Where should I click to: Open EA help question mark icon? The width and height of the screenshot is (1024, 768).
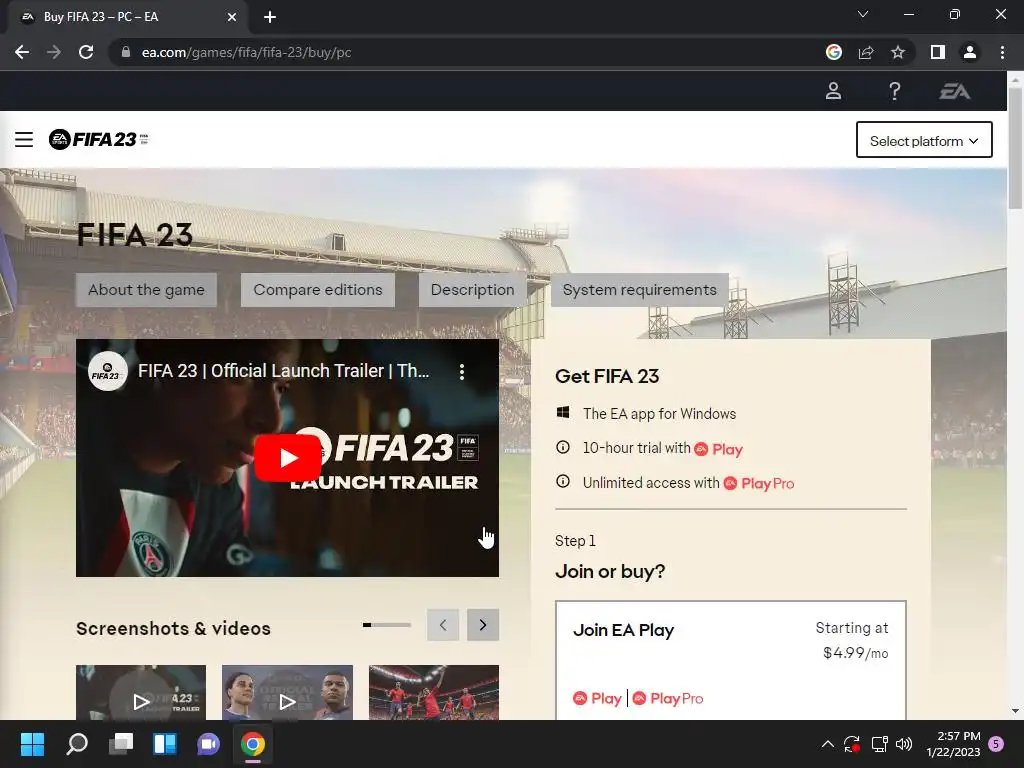(x=894, y=91)
